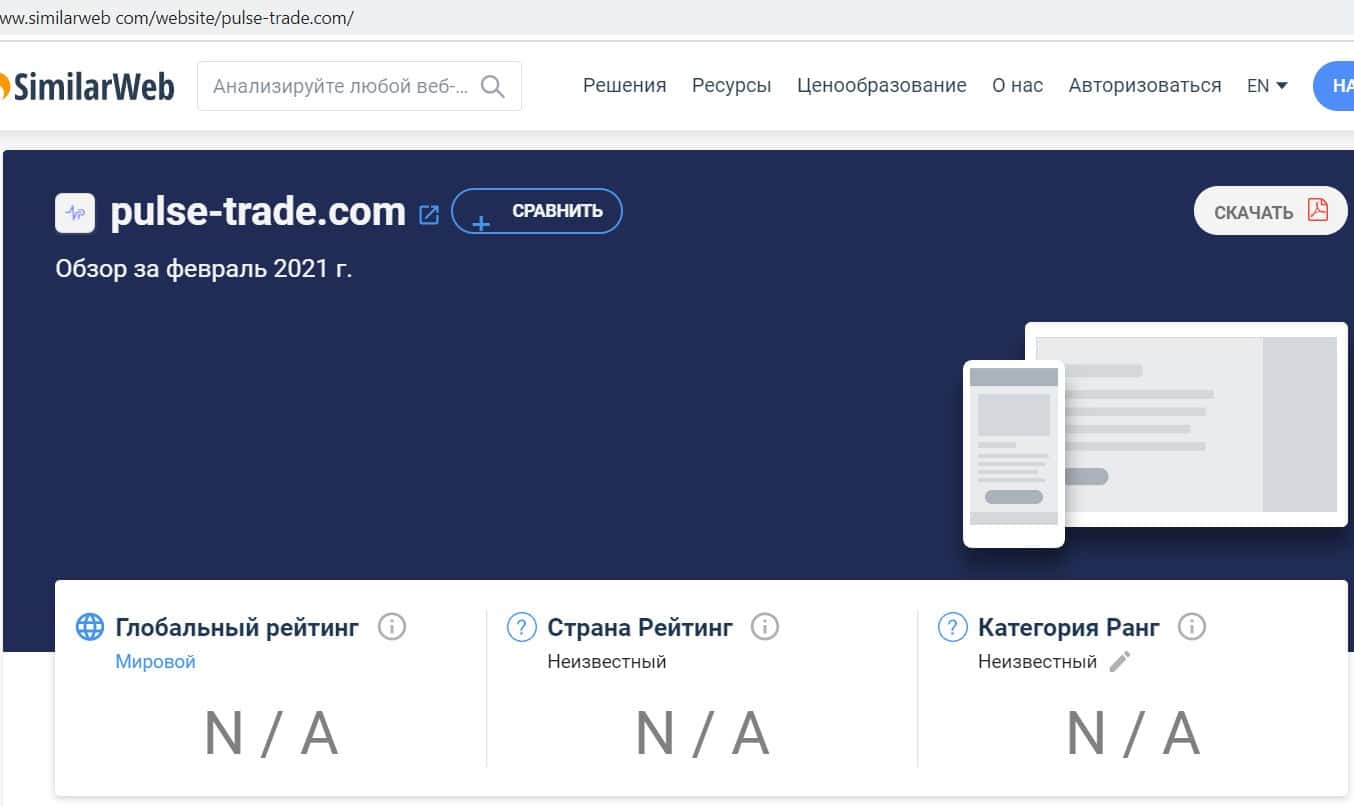This screenshot has height=806, width=1354.
Task: Go to Ценообразование page
Action: tap(882, 86)
